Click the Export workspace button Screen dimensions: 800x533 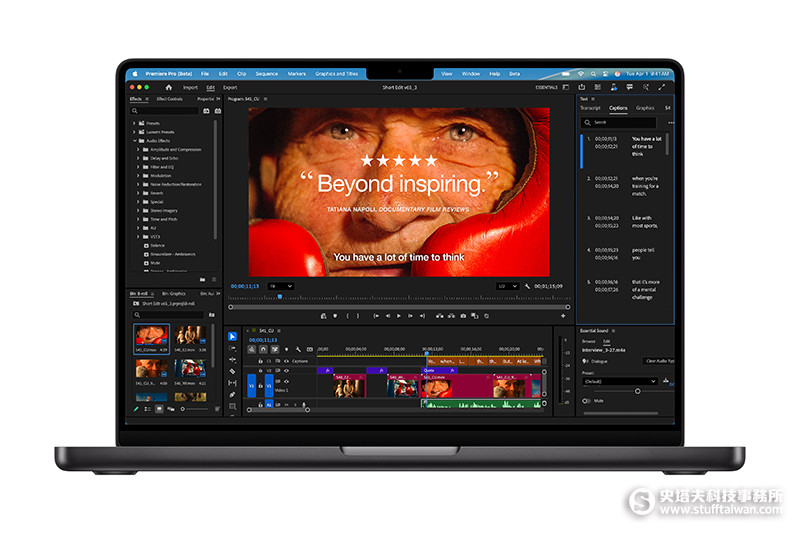tap(230, 87)
